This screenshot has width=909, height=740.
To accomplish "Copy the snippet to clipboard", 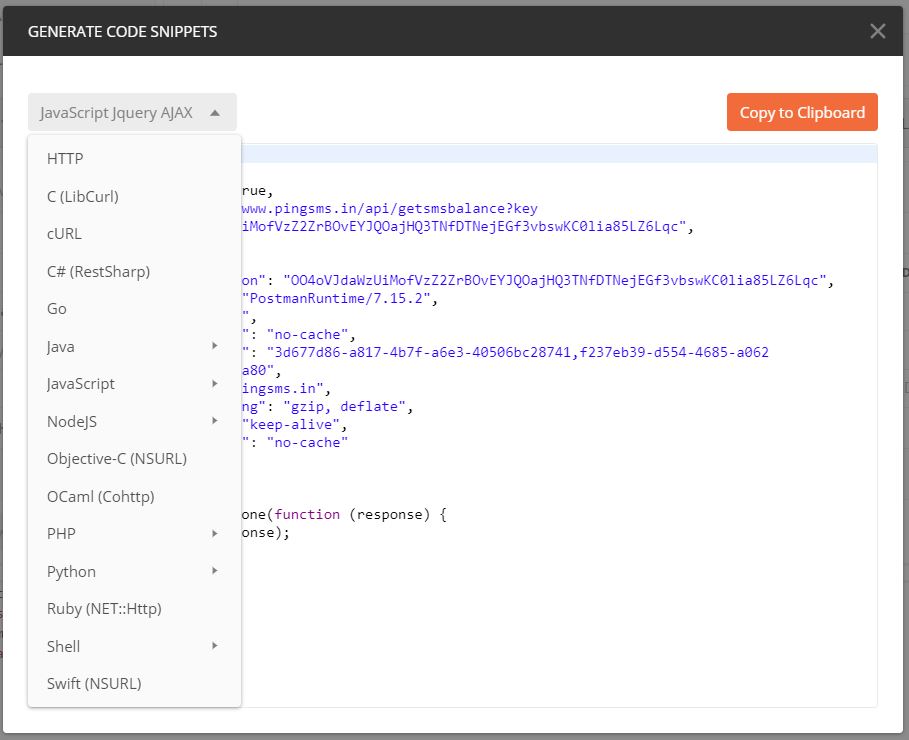I will (x=802, y=112).
